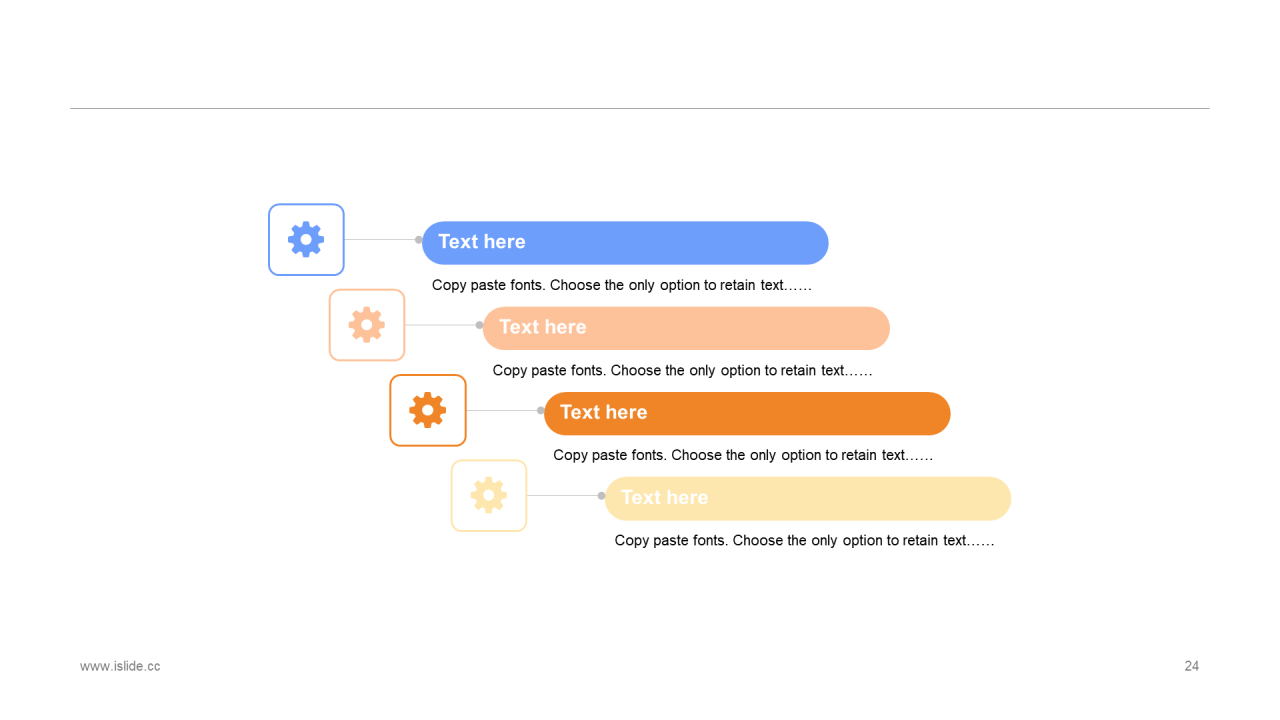Click gray connector dot beside blue bar

pos(419,240)
